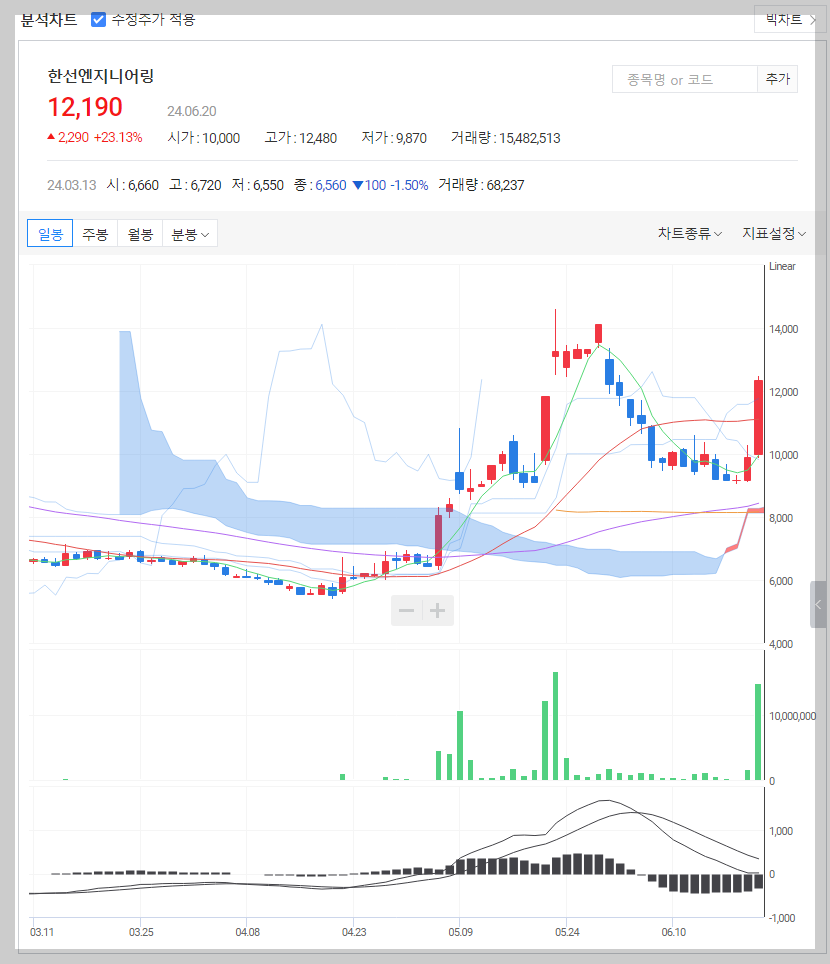Screen dimensions: 830x964
Task: Click the 06.10 date axis label
Action: pyautogui.click(x=674, y=932)
